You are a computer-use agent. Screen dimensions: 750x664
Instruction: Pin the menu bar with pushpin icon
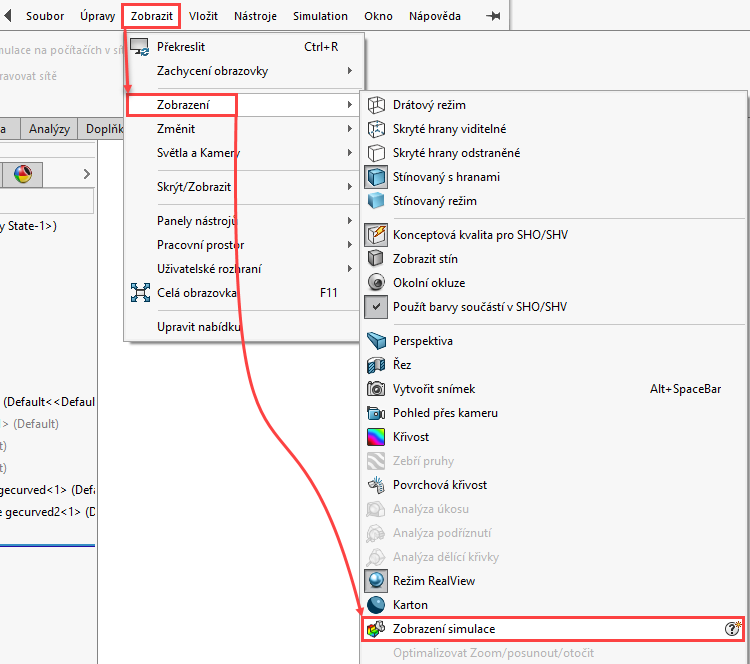pos(493,16)
